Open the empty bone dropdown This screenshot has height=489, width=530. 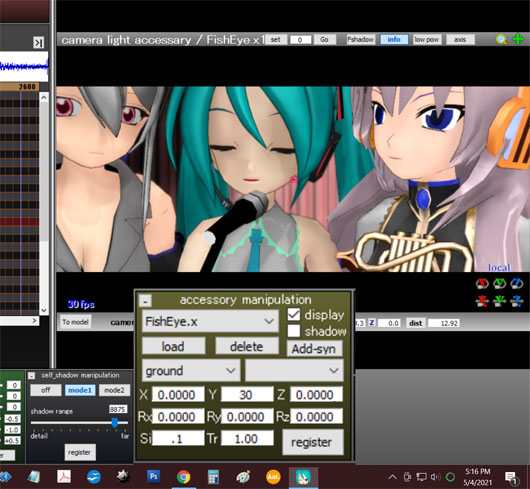(x=294, y=371)
